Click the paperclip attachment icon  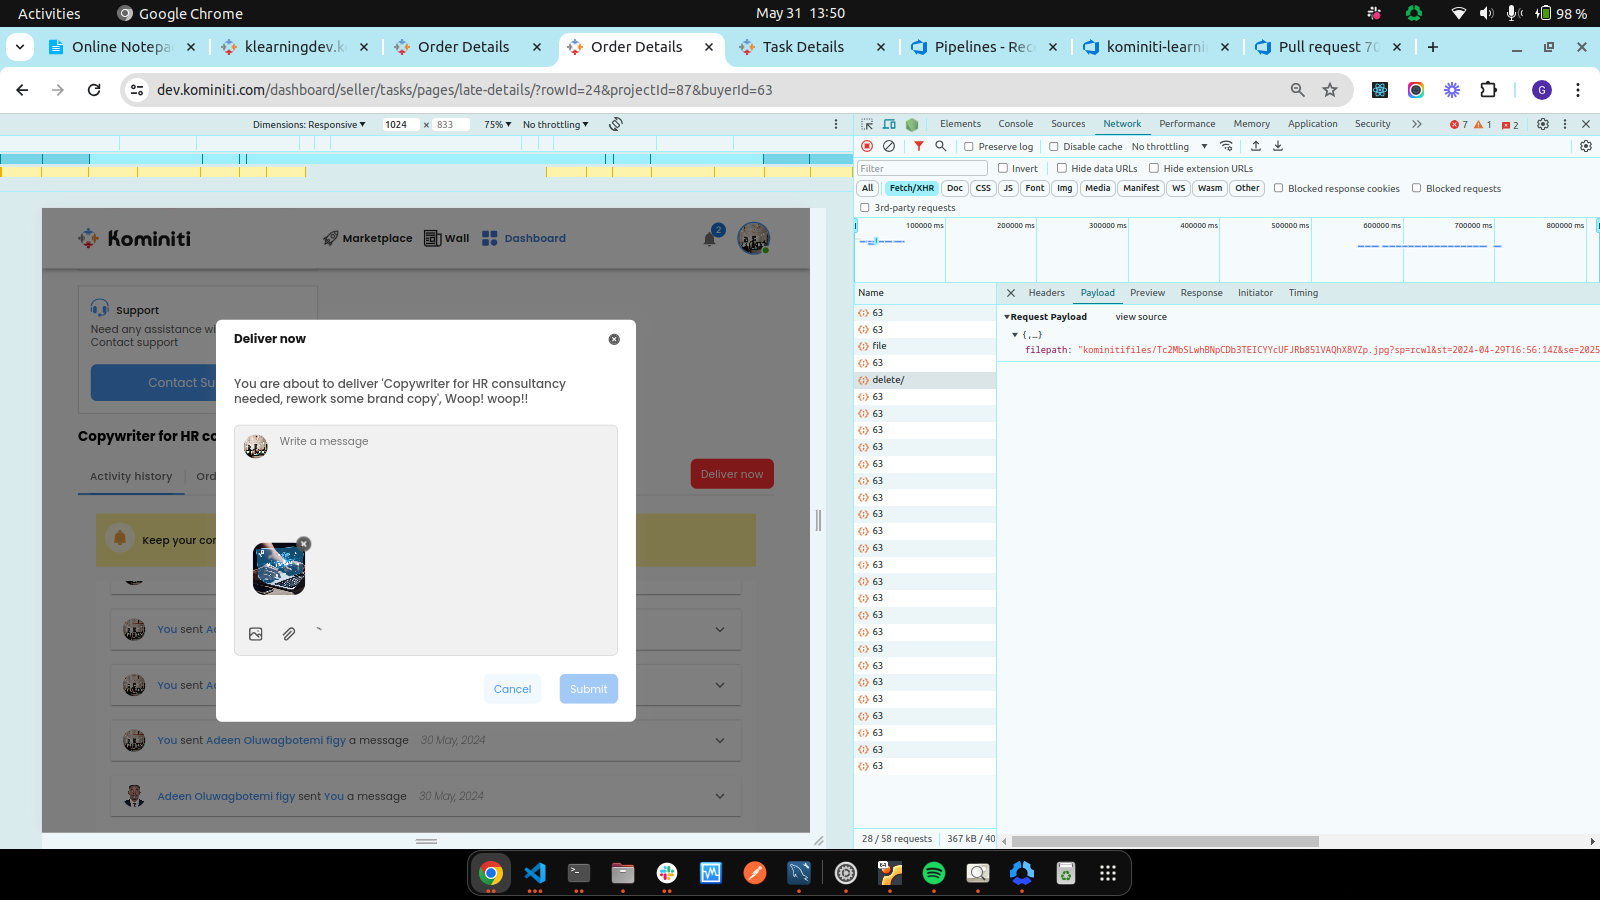pyautogui.click(x=289, y=634)
